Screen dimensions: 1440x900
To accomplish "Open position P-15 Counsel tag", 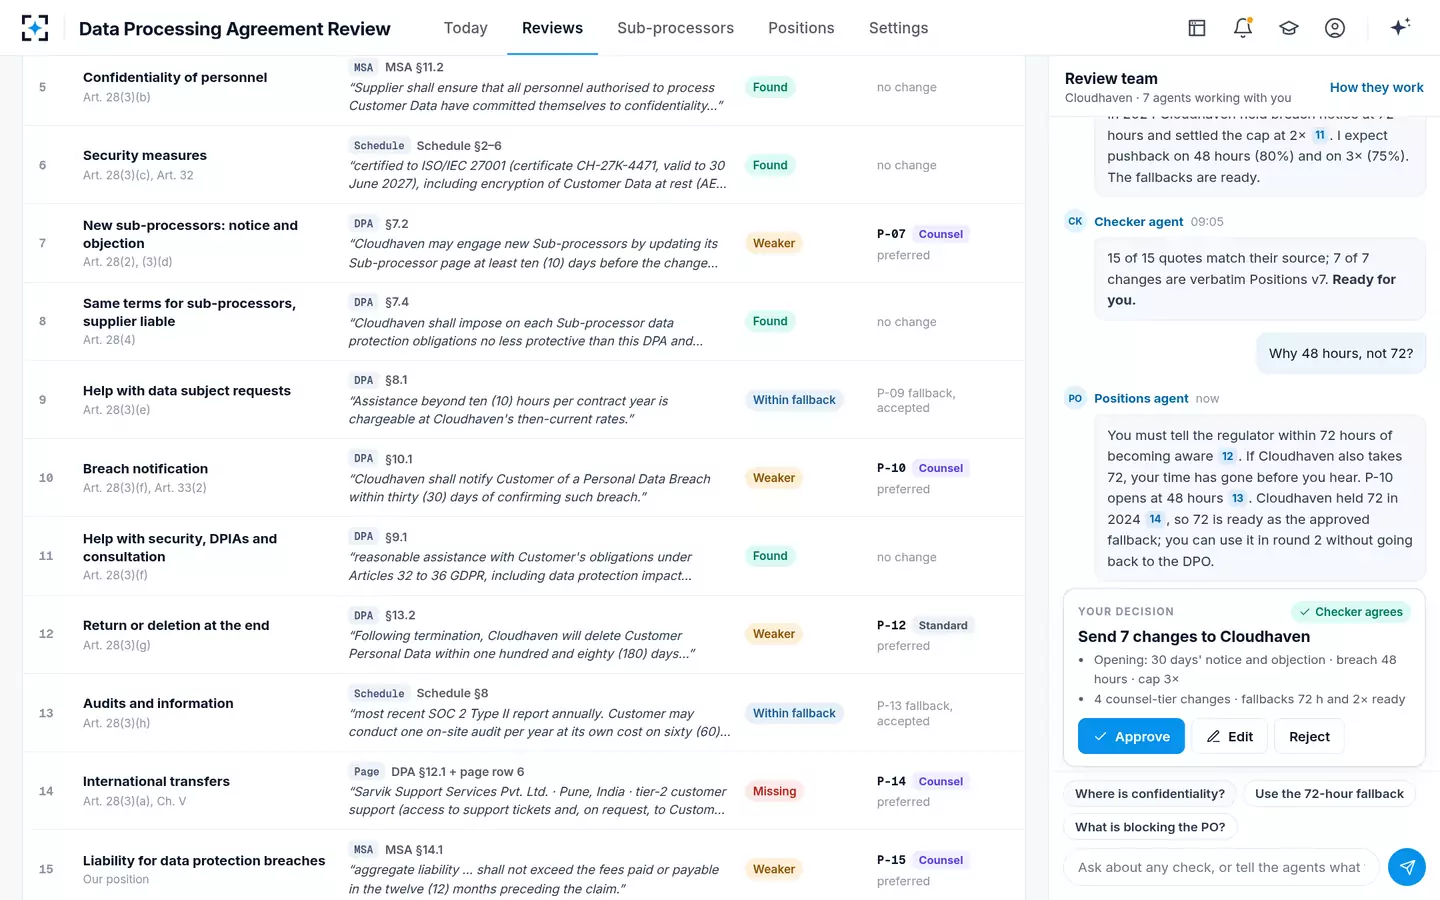I will [x=941, y=860].
